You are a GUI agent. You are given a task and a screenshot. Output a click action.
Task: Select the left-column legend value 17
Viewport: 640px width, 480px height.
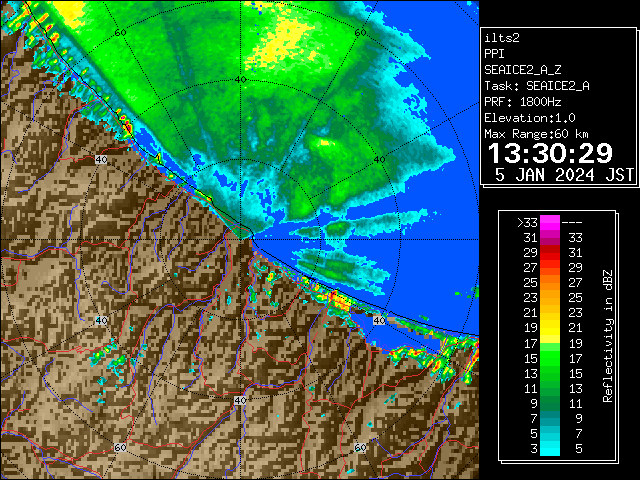tap(531, 343)
